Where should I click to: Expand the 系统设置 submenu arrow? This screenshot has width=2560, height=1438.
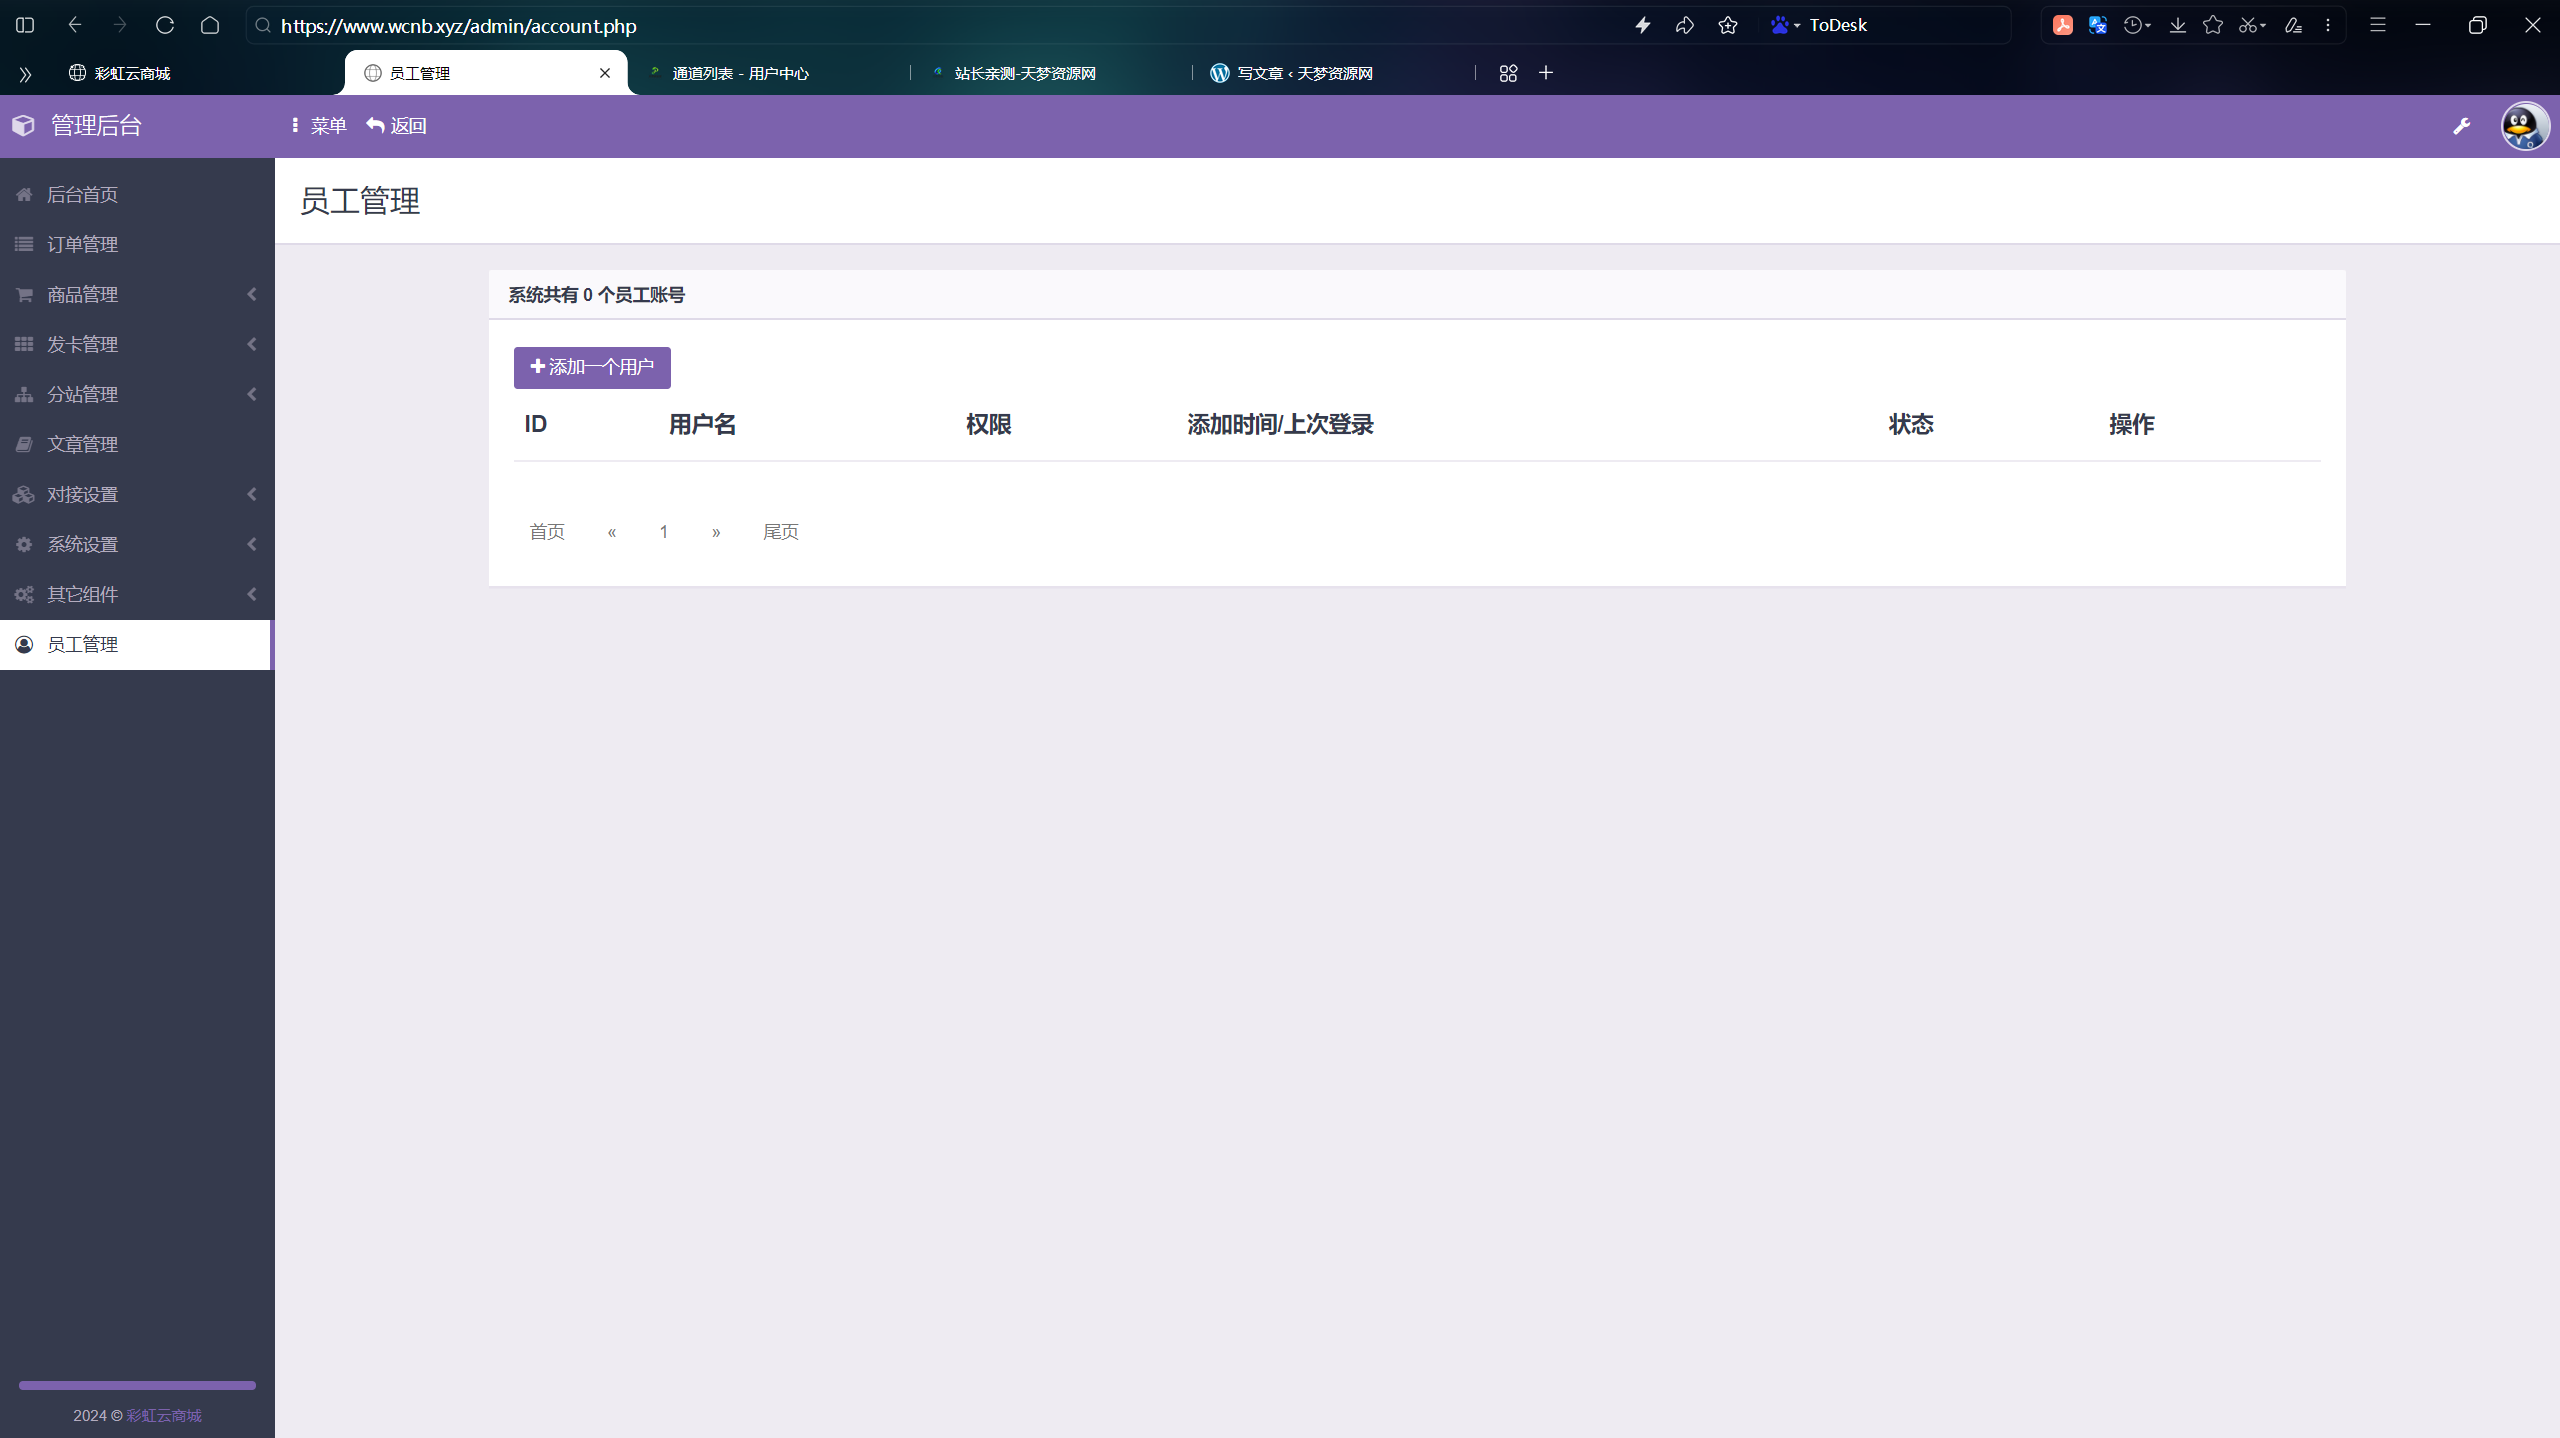pos(252,544)
